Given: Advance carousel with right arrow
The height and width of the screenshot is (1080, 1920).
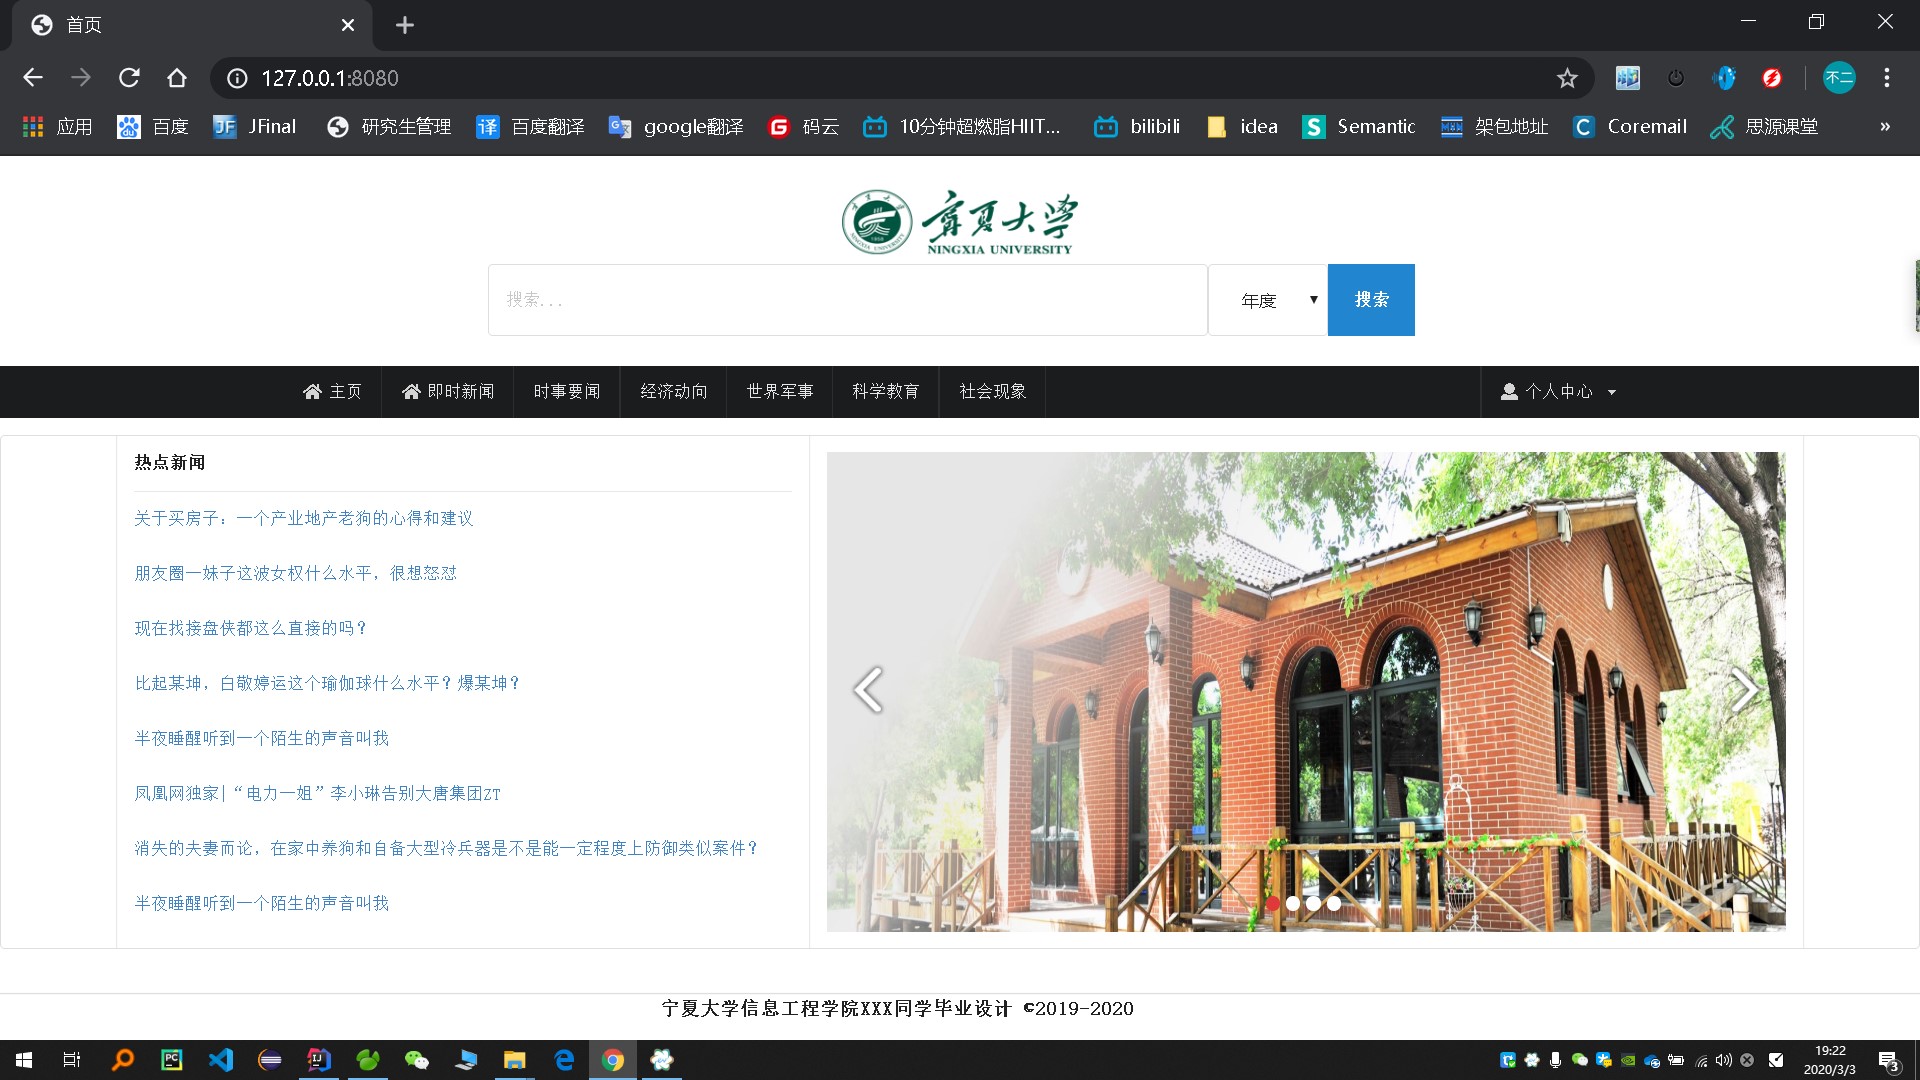Looking at the screenshot, I should pyautogui.click(x=1744, y=690).
